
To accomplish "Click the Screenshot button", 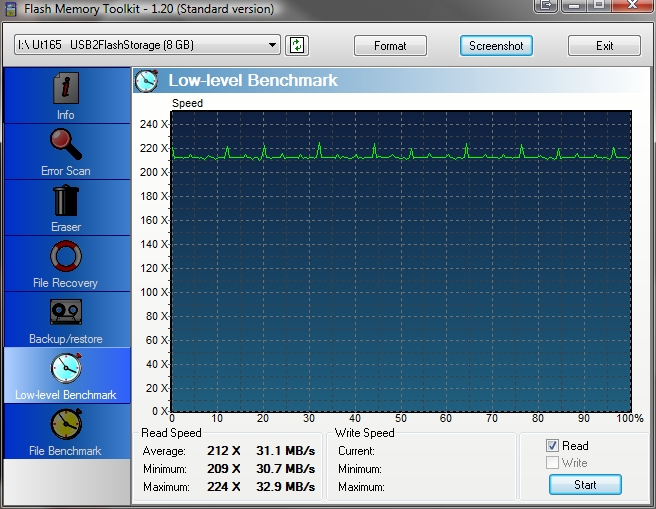I will pyautogui.click(x=496, y=46).
